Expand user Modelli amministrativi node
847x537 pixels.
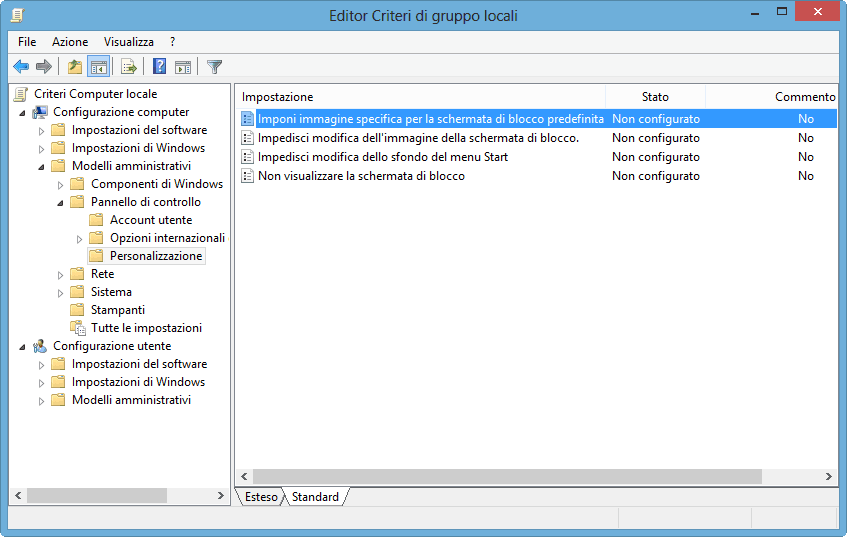[x=42, y=401]
